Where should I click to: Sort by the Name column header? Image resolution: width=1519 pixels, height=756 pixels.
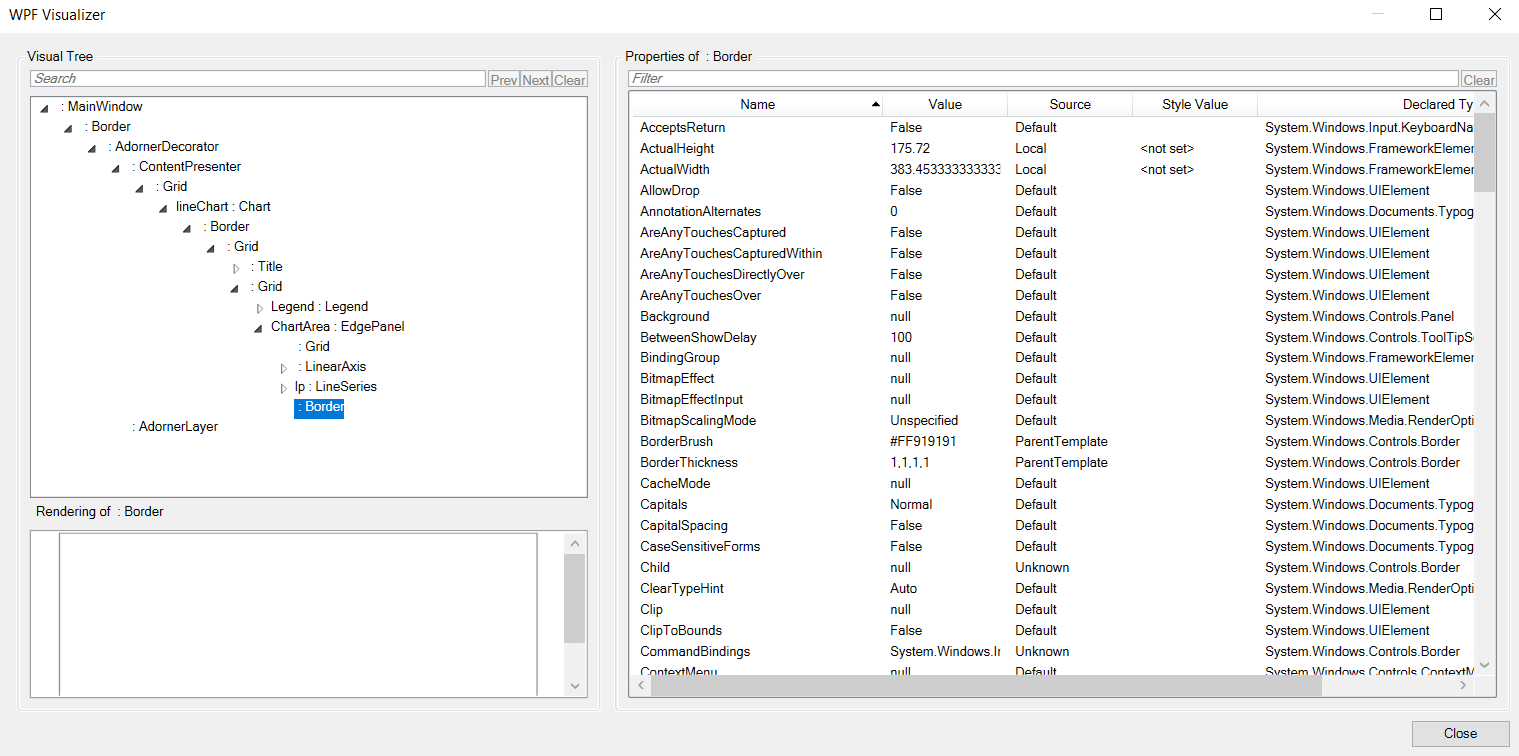757,104
